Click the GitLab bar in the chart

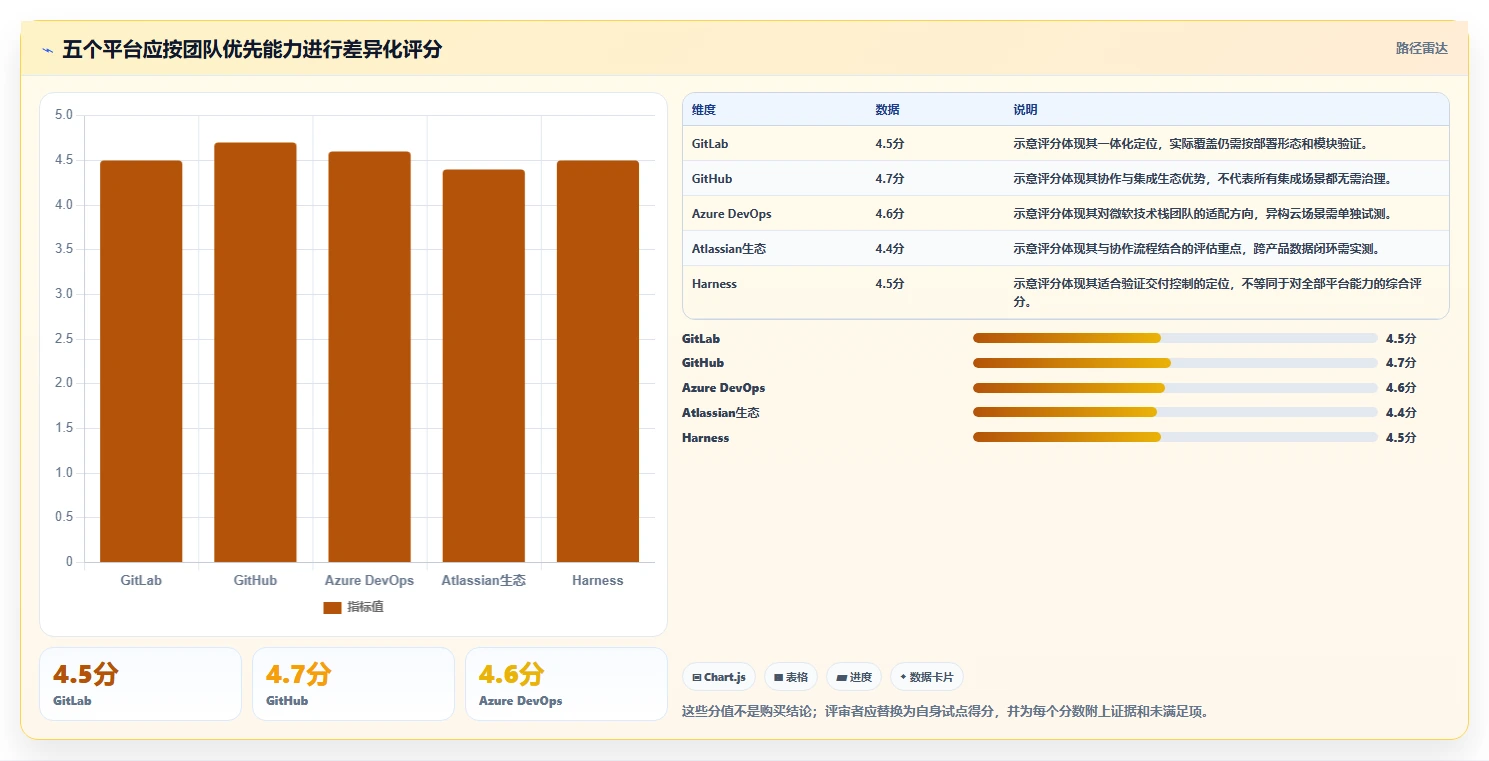pos(141,361)
